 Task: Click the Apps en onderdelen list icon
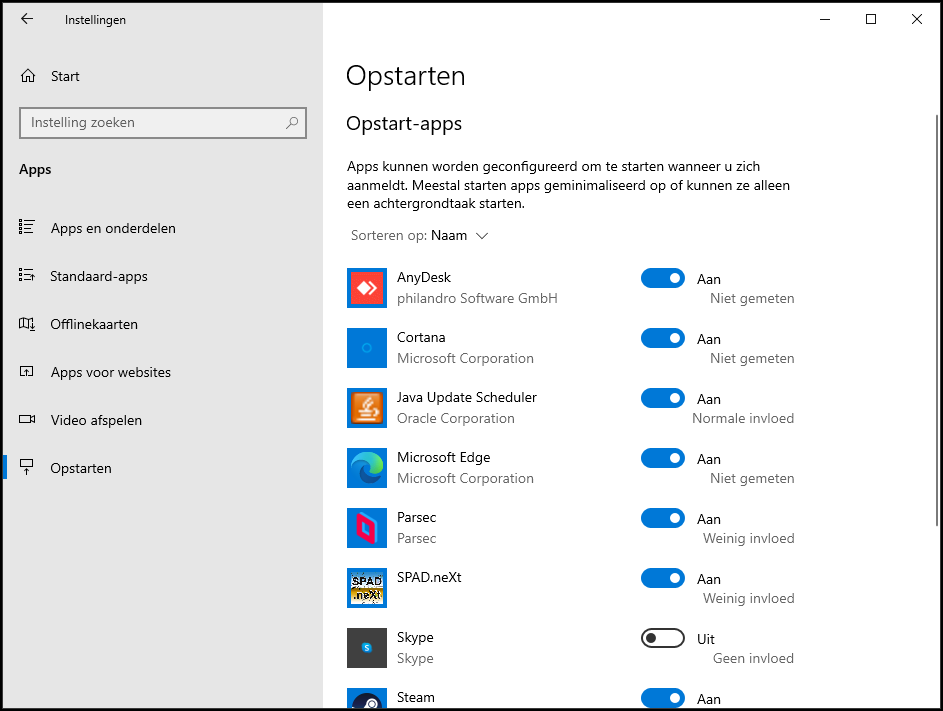click(26, 227)
